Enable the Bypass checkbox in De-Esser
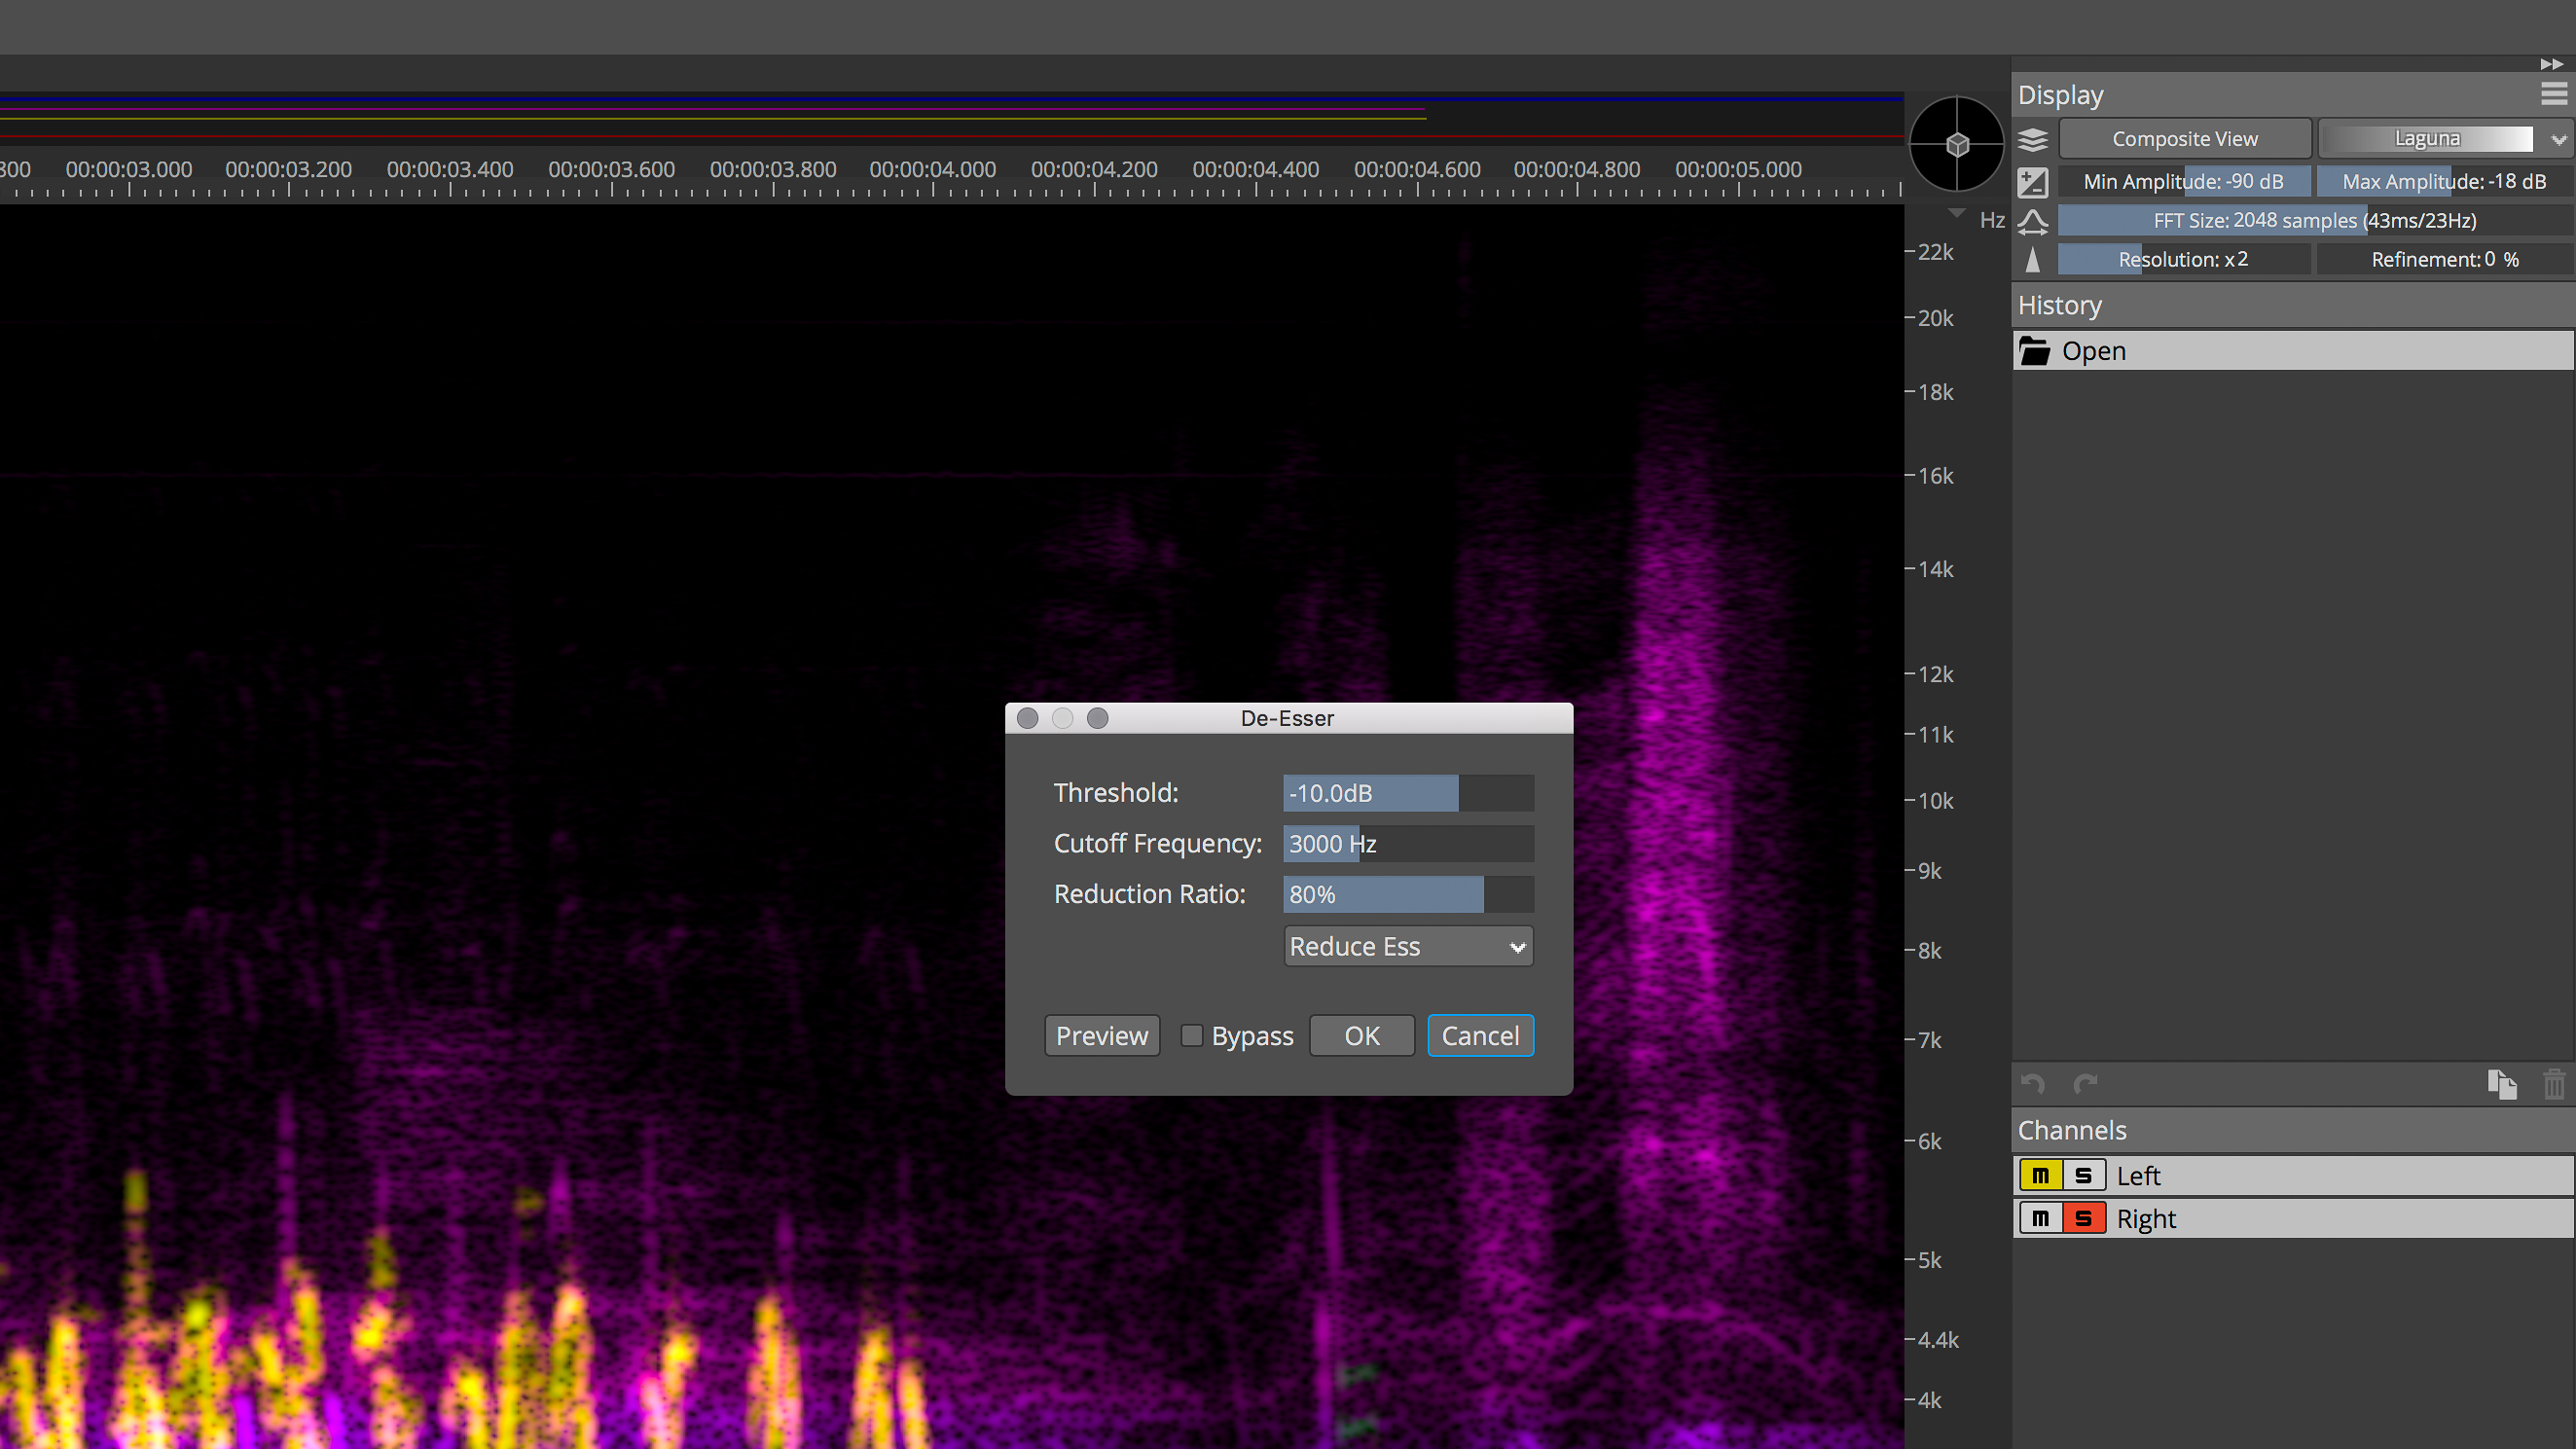2576x1449 pixels. (1191, 1035)
